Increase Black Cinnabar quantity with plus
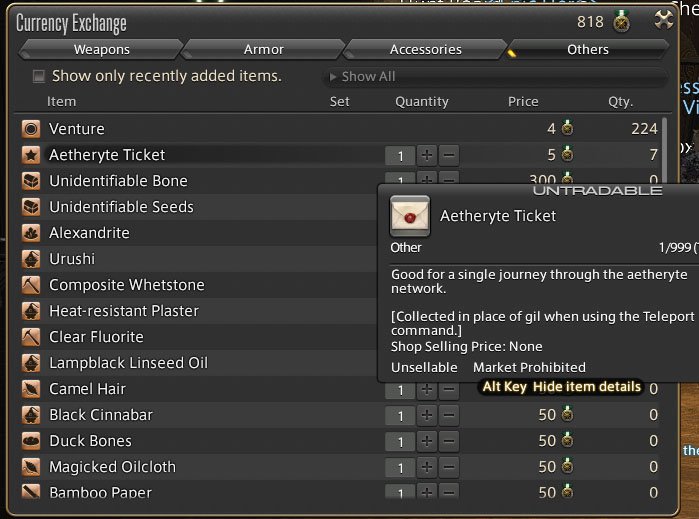Image resolution: width=699 pixels, height=519 pixels. point(427,415)
